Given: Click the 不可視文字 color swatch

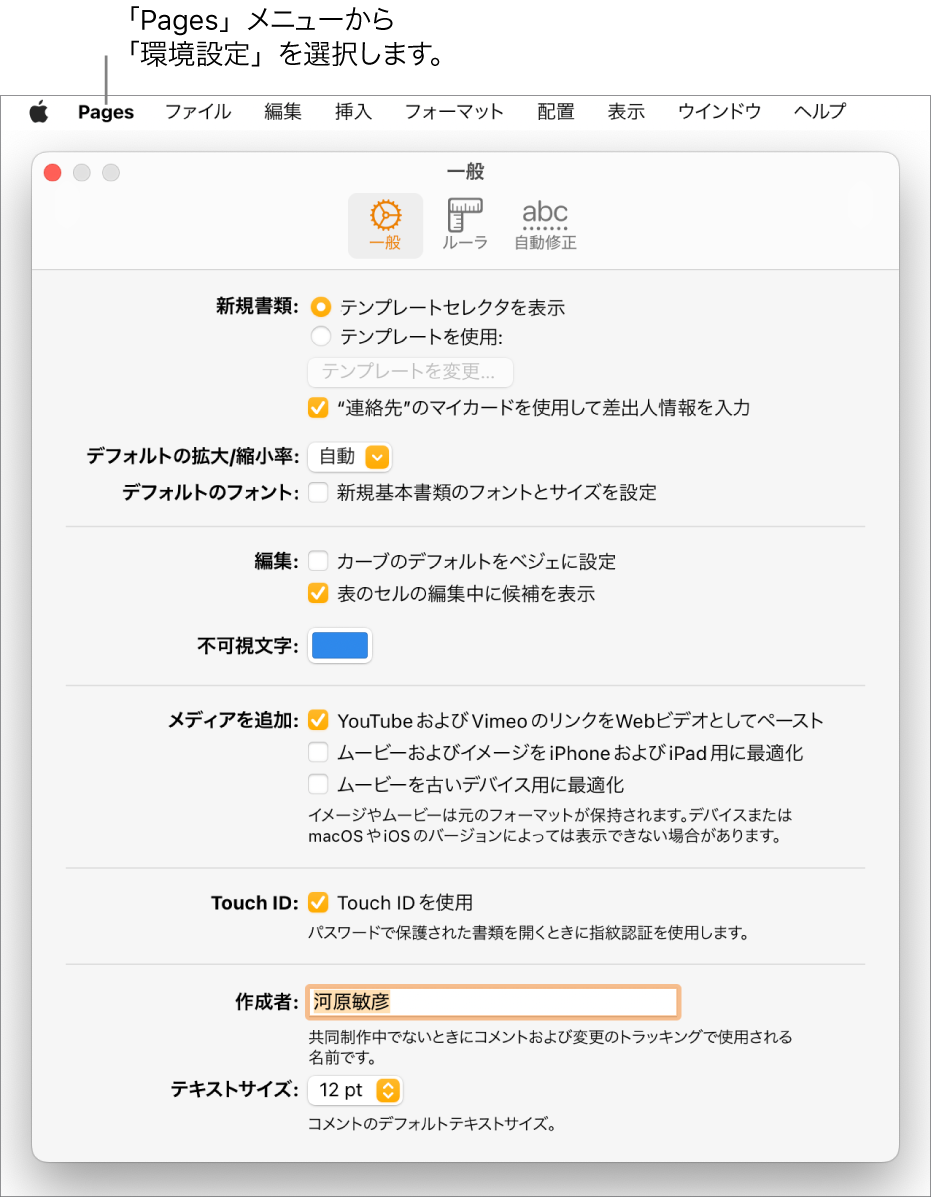Looking at the screenshot, I should coord(339,645).
